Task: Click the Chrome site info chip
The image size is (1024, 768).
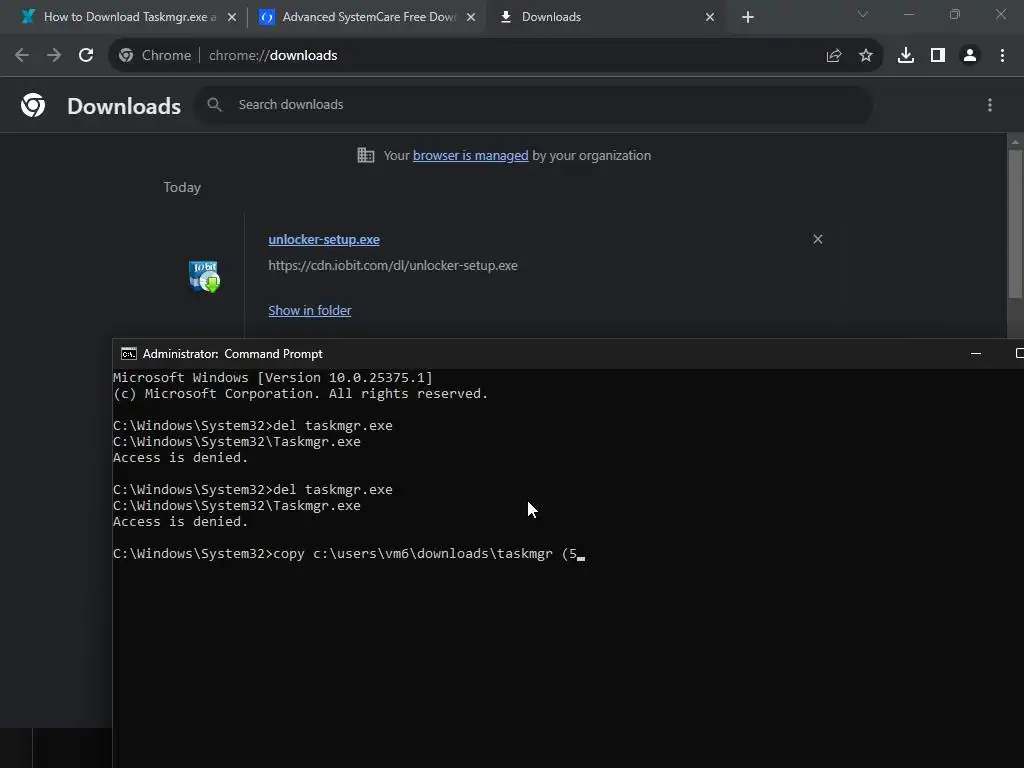Action: tap(155, 56)
